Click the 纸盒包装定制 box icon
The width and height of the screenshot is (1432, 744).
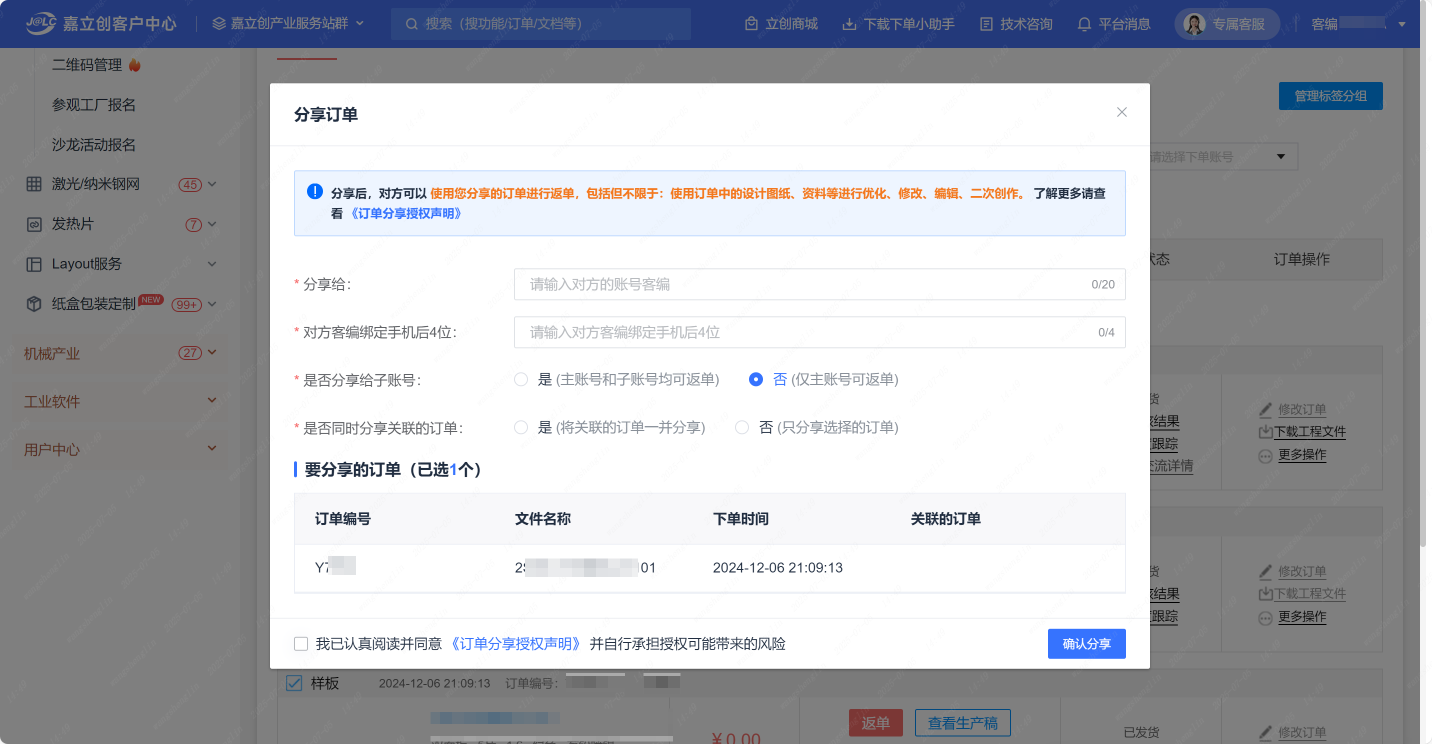click(33, 304)
